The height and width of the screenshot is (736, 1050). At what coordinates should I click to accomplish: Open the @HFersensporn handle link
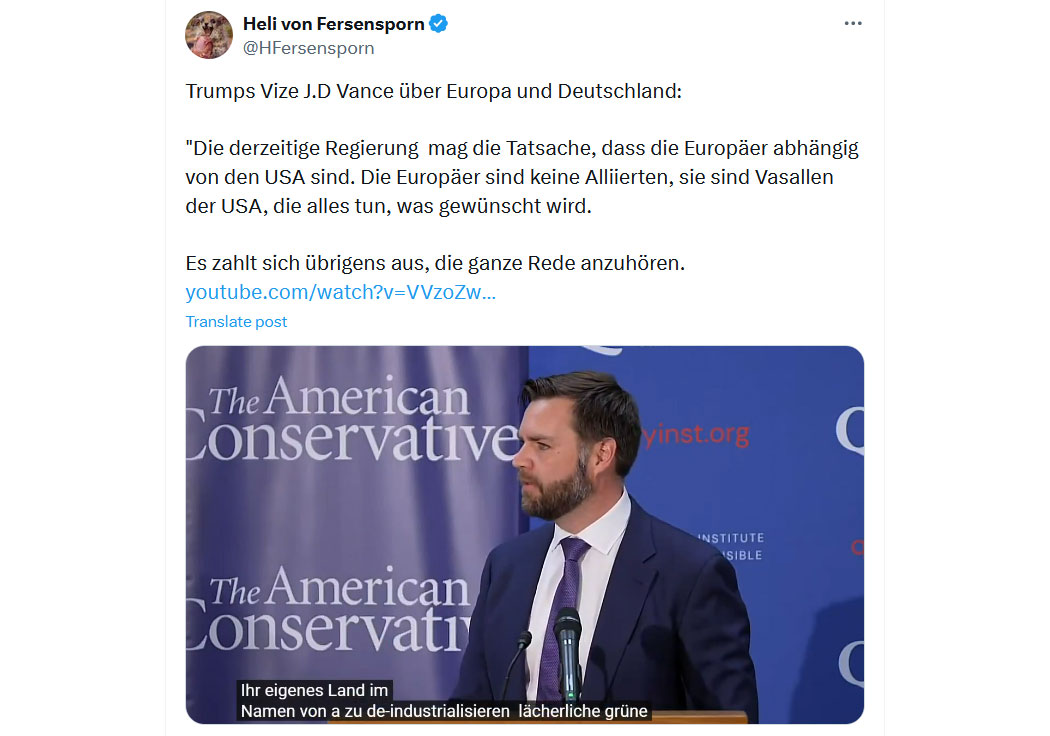(x=308, y=48)
